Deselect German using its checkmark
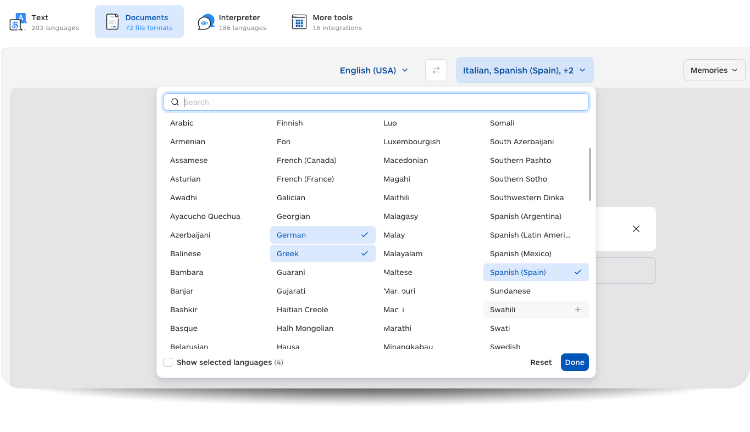 (x=364, y=235)
